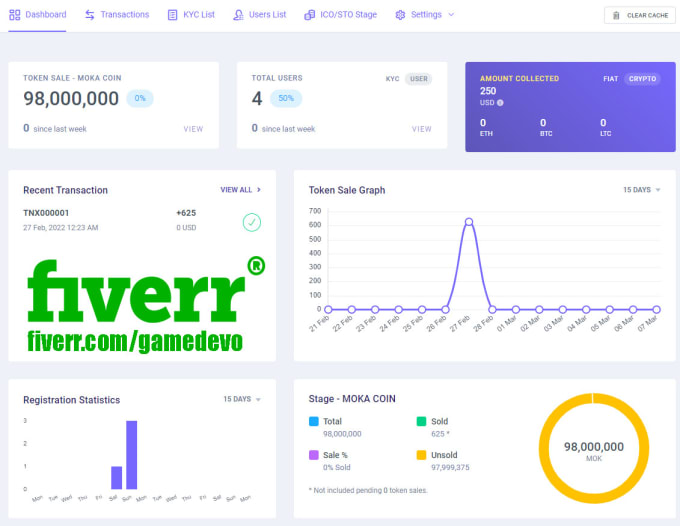Toggle Total Users to KYC

(x=392, y=79)
